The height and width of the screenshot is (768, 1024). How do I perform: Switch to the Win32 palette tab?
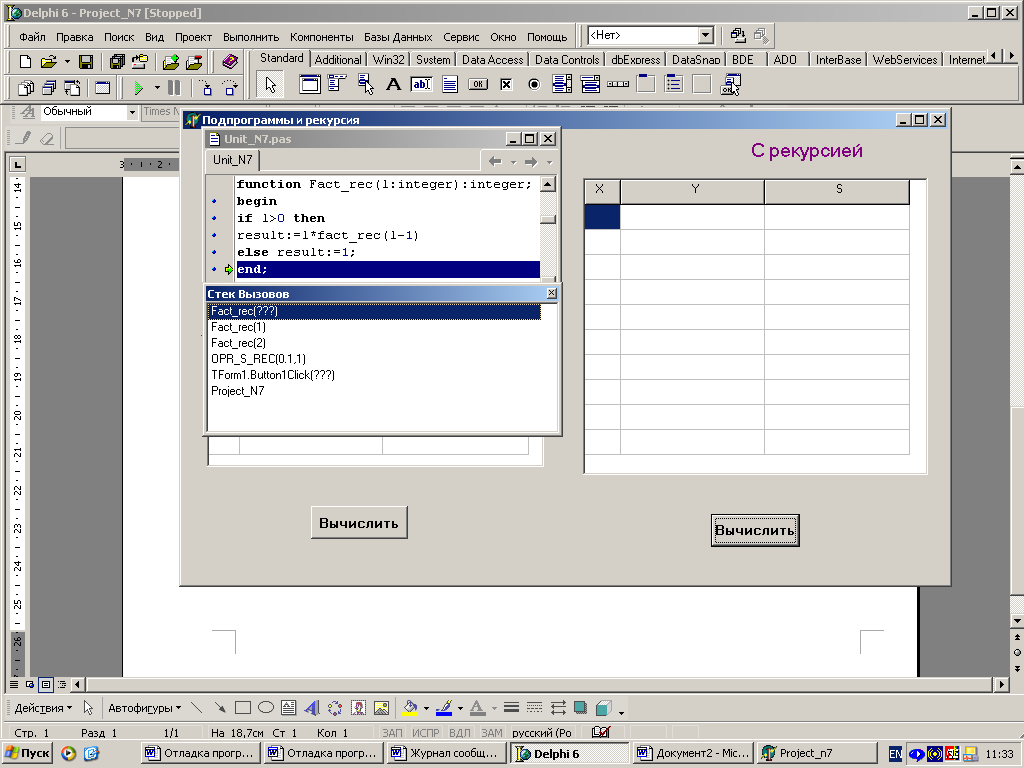[x=389, y=59]
